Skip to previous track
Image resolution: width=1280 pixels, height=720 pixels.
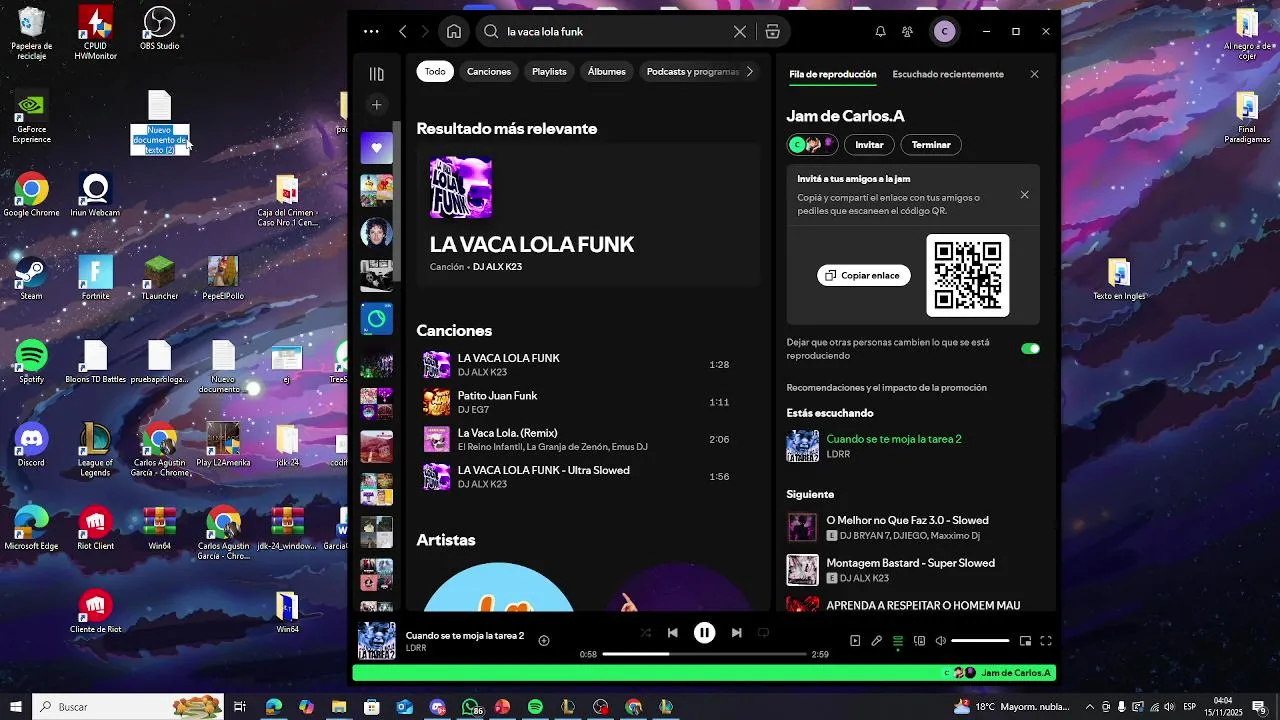pos(673,633)
